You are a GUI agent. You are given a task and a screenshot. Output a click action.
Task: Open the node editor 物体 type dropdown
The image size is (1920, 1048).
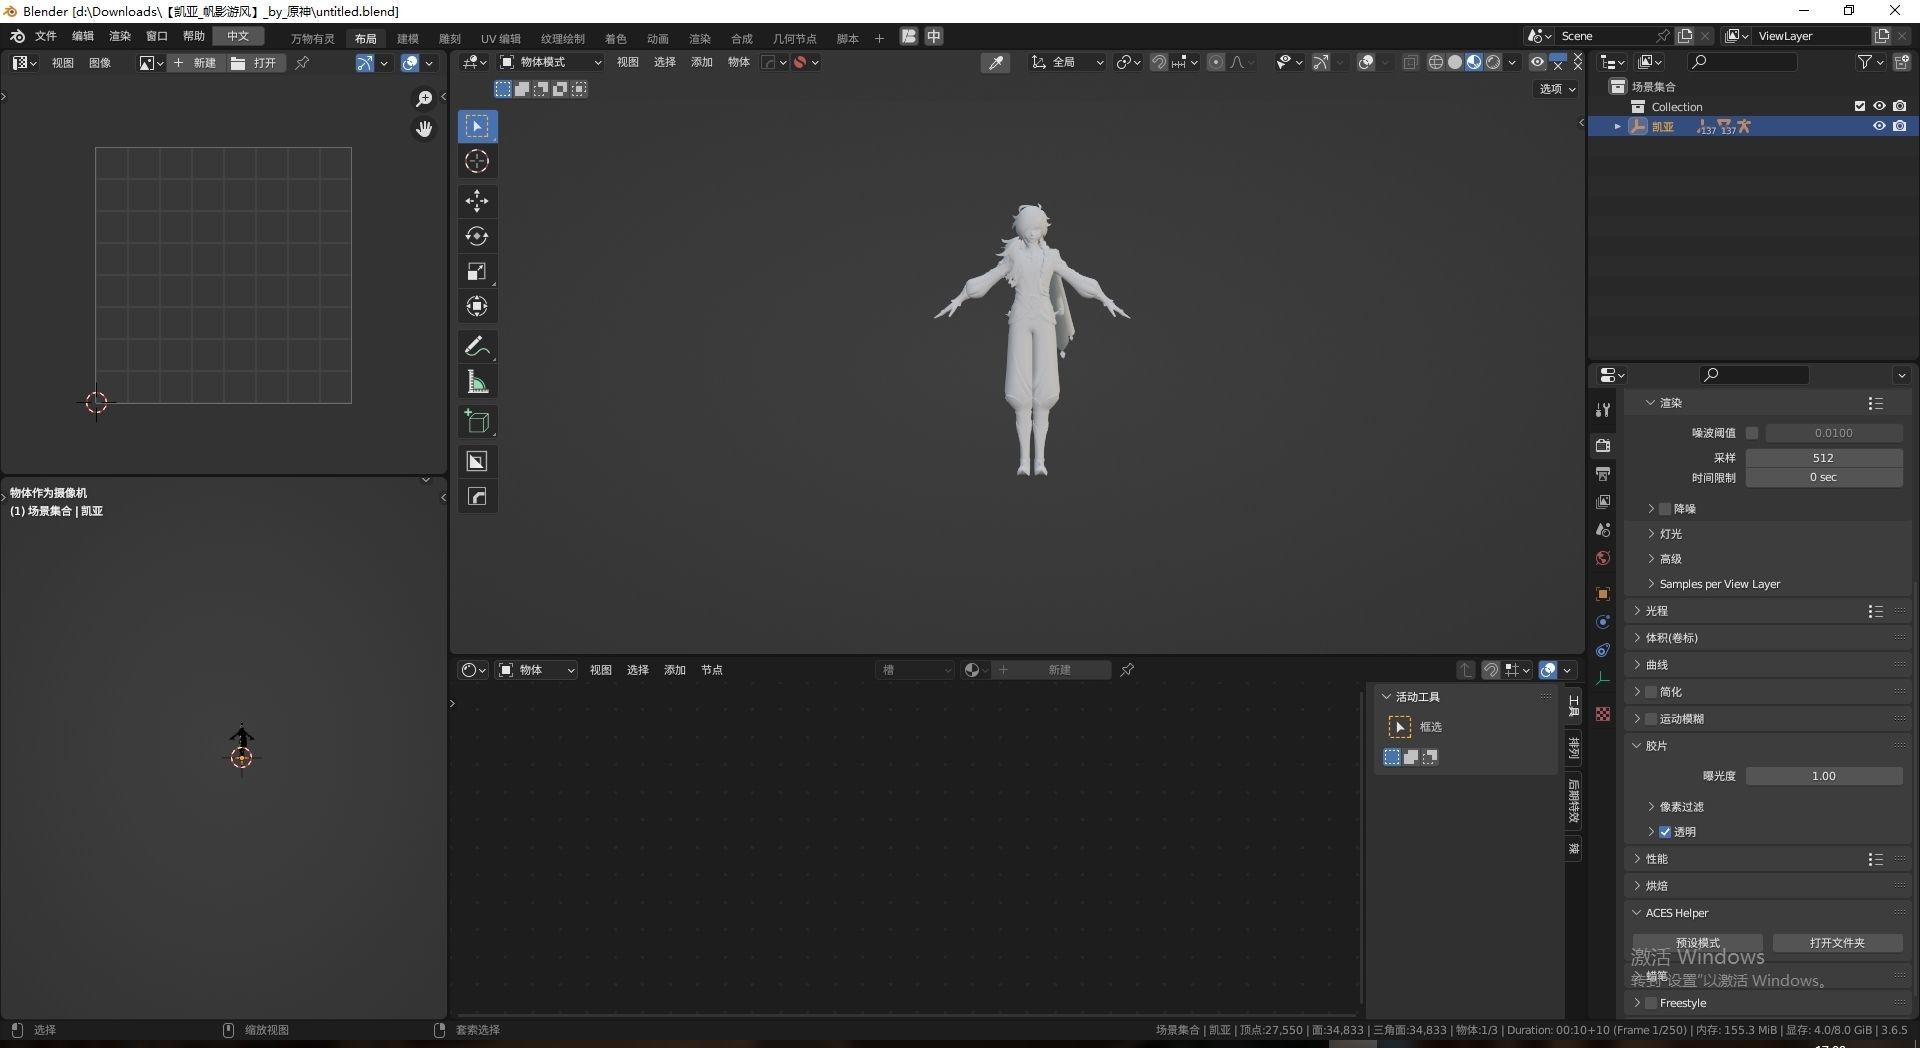[x=537, y=670]
